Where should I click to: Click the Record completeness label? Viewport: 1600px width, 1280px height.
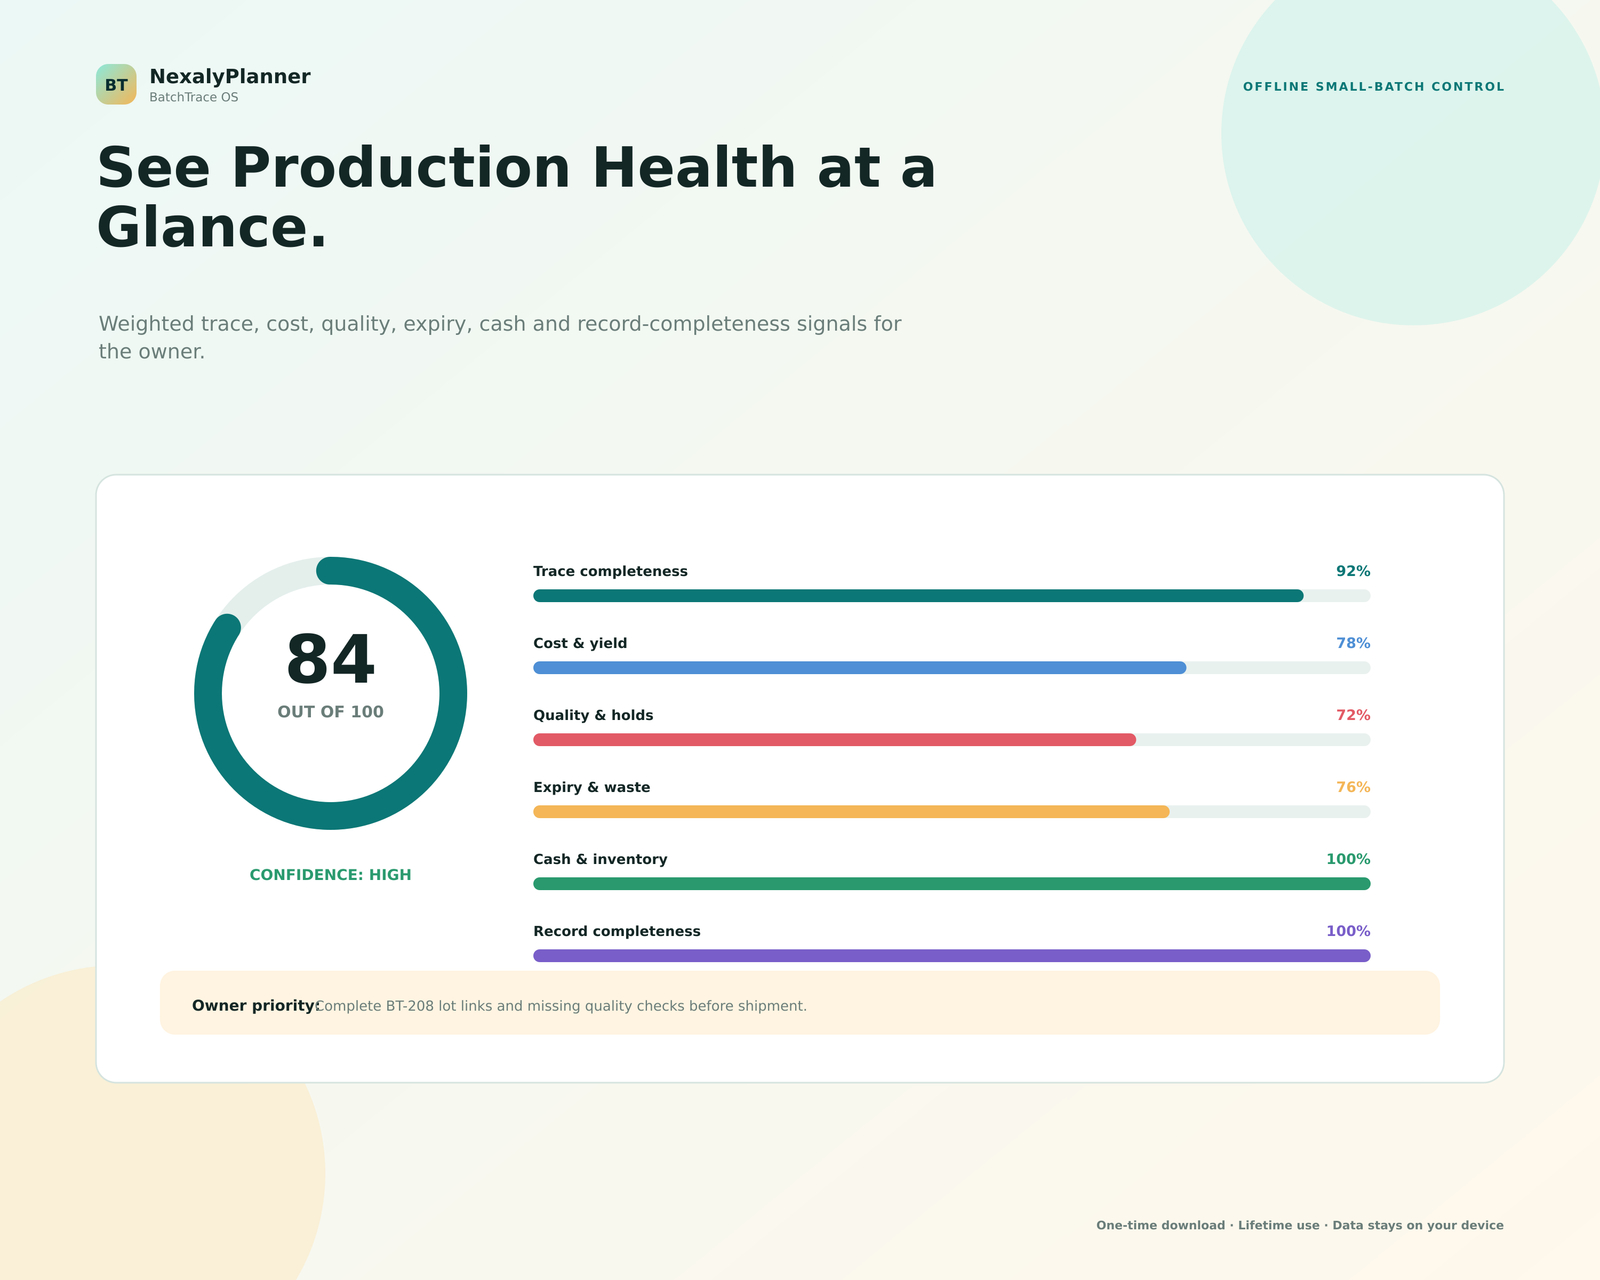point(617,931)
